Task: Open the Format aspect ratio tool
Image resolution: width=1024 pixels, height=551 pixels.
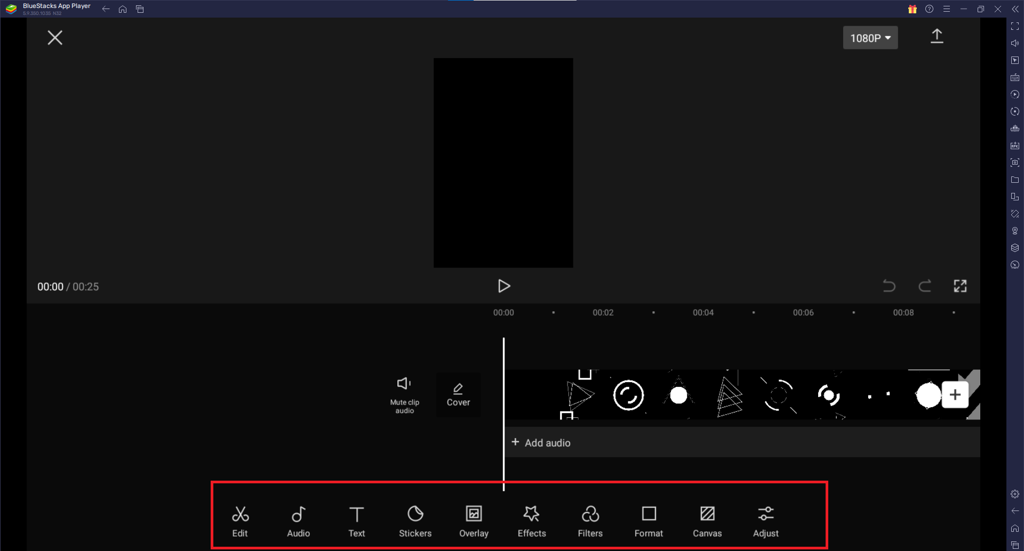Action: pos(649,519)
